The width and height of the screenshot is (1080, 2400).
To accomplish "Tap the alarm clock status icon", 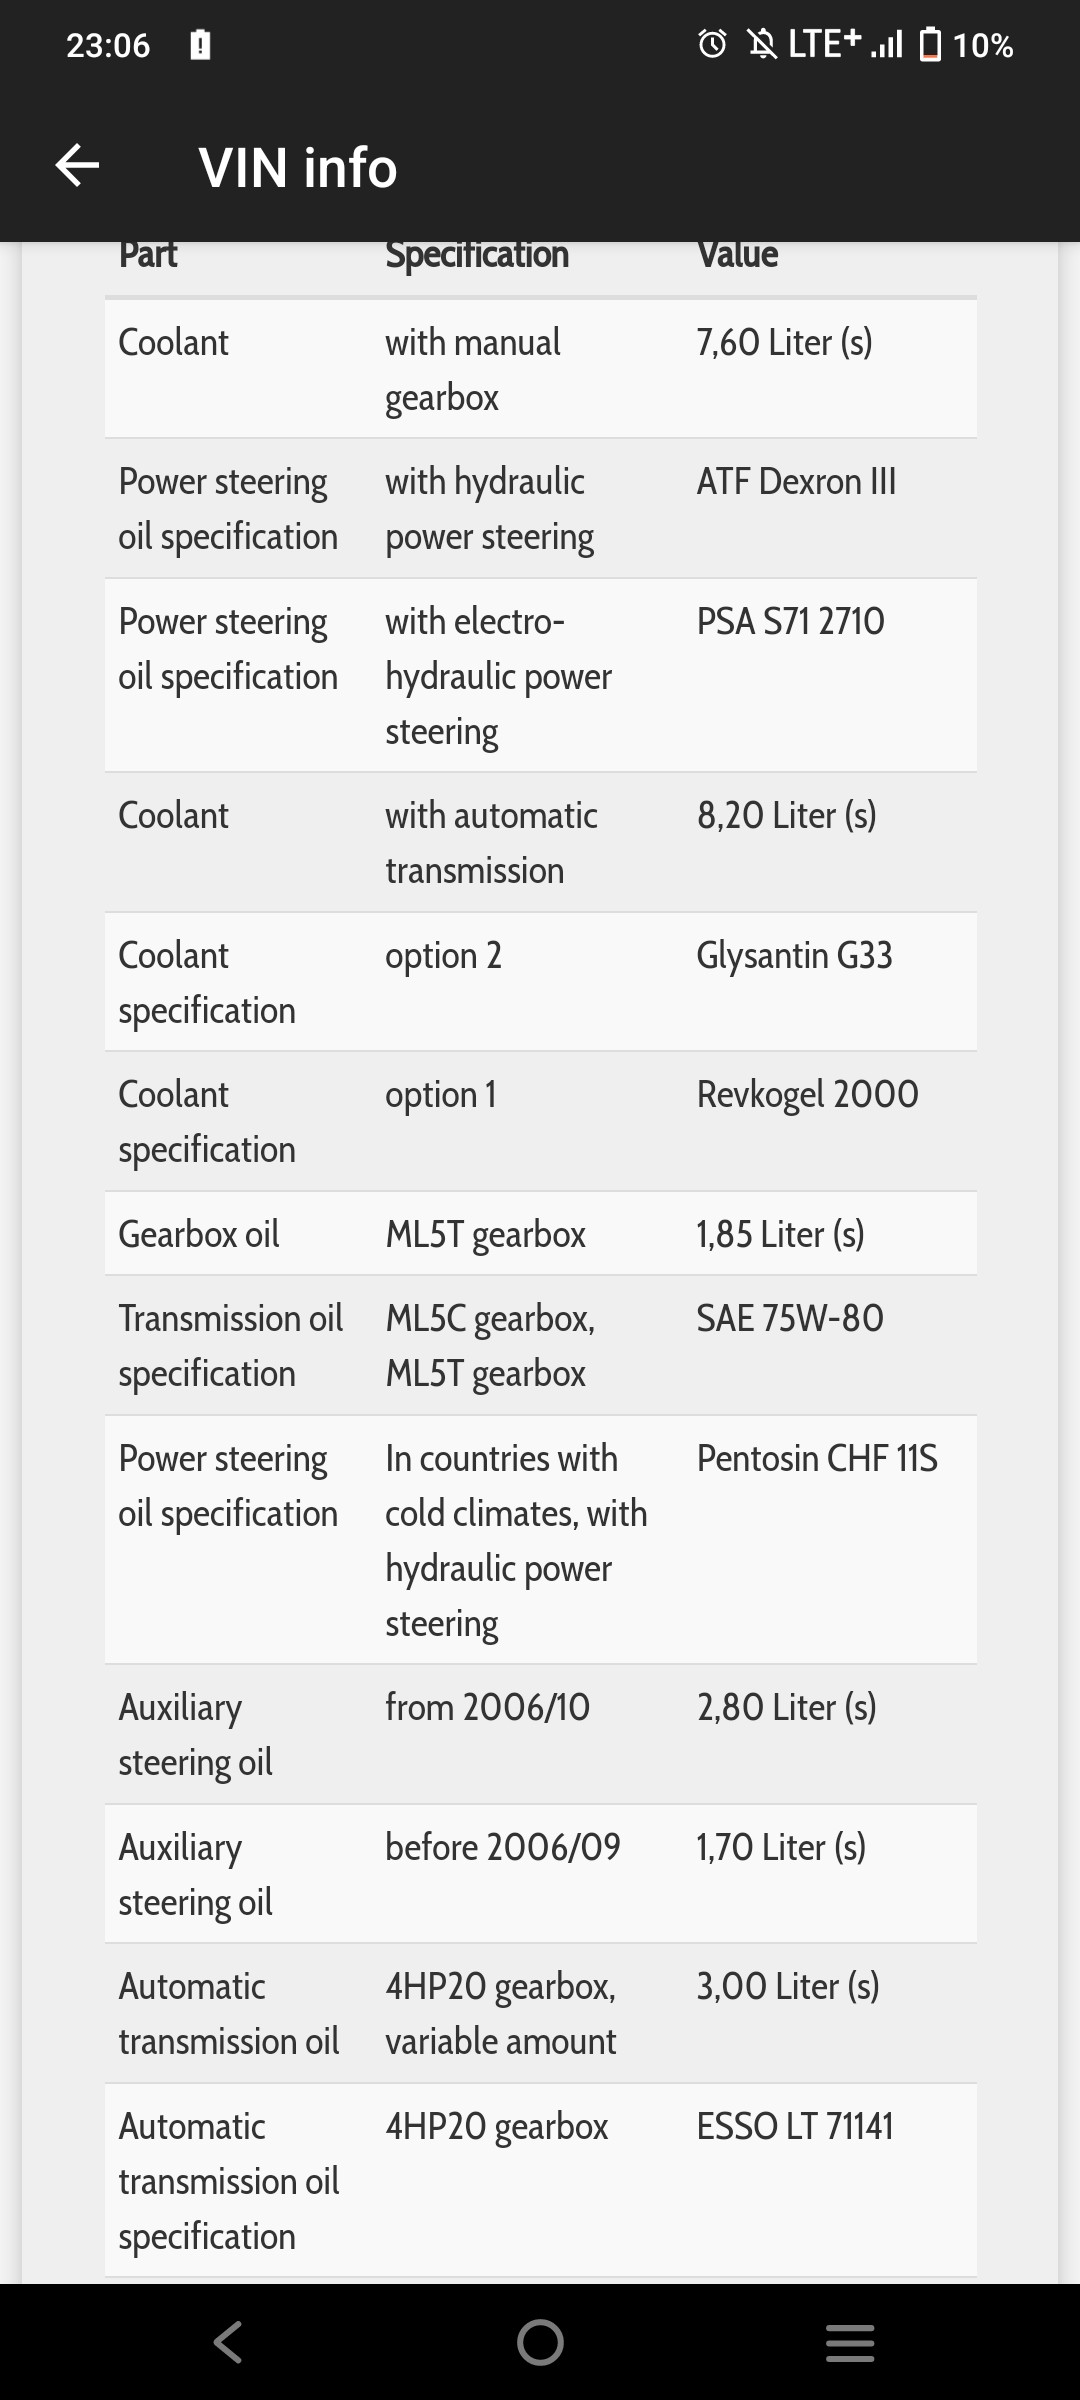I will (x=712, y=44).
